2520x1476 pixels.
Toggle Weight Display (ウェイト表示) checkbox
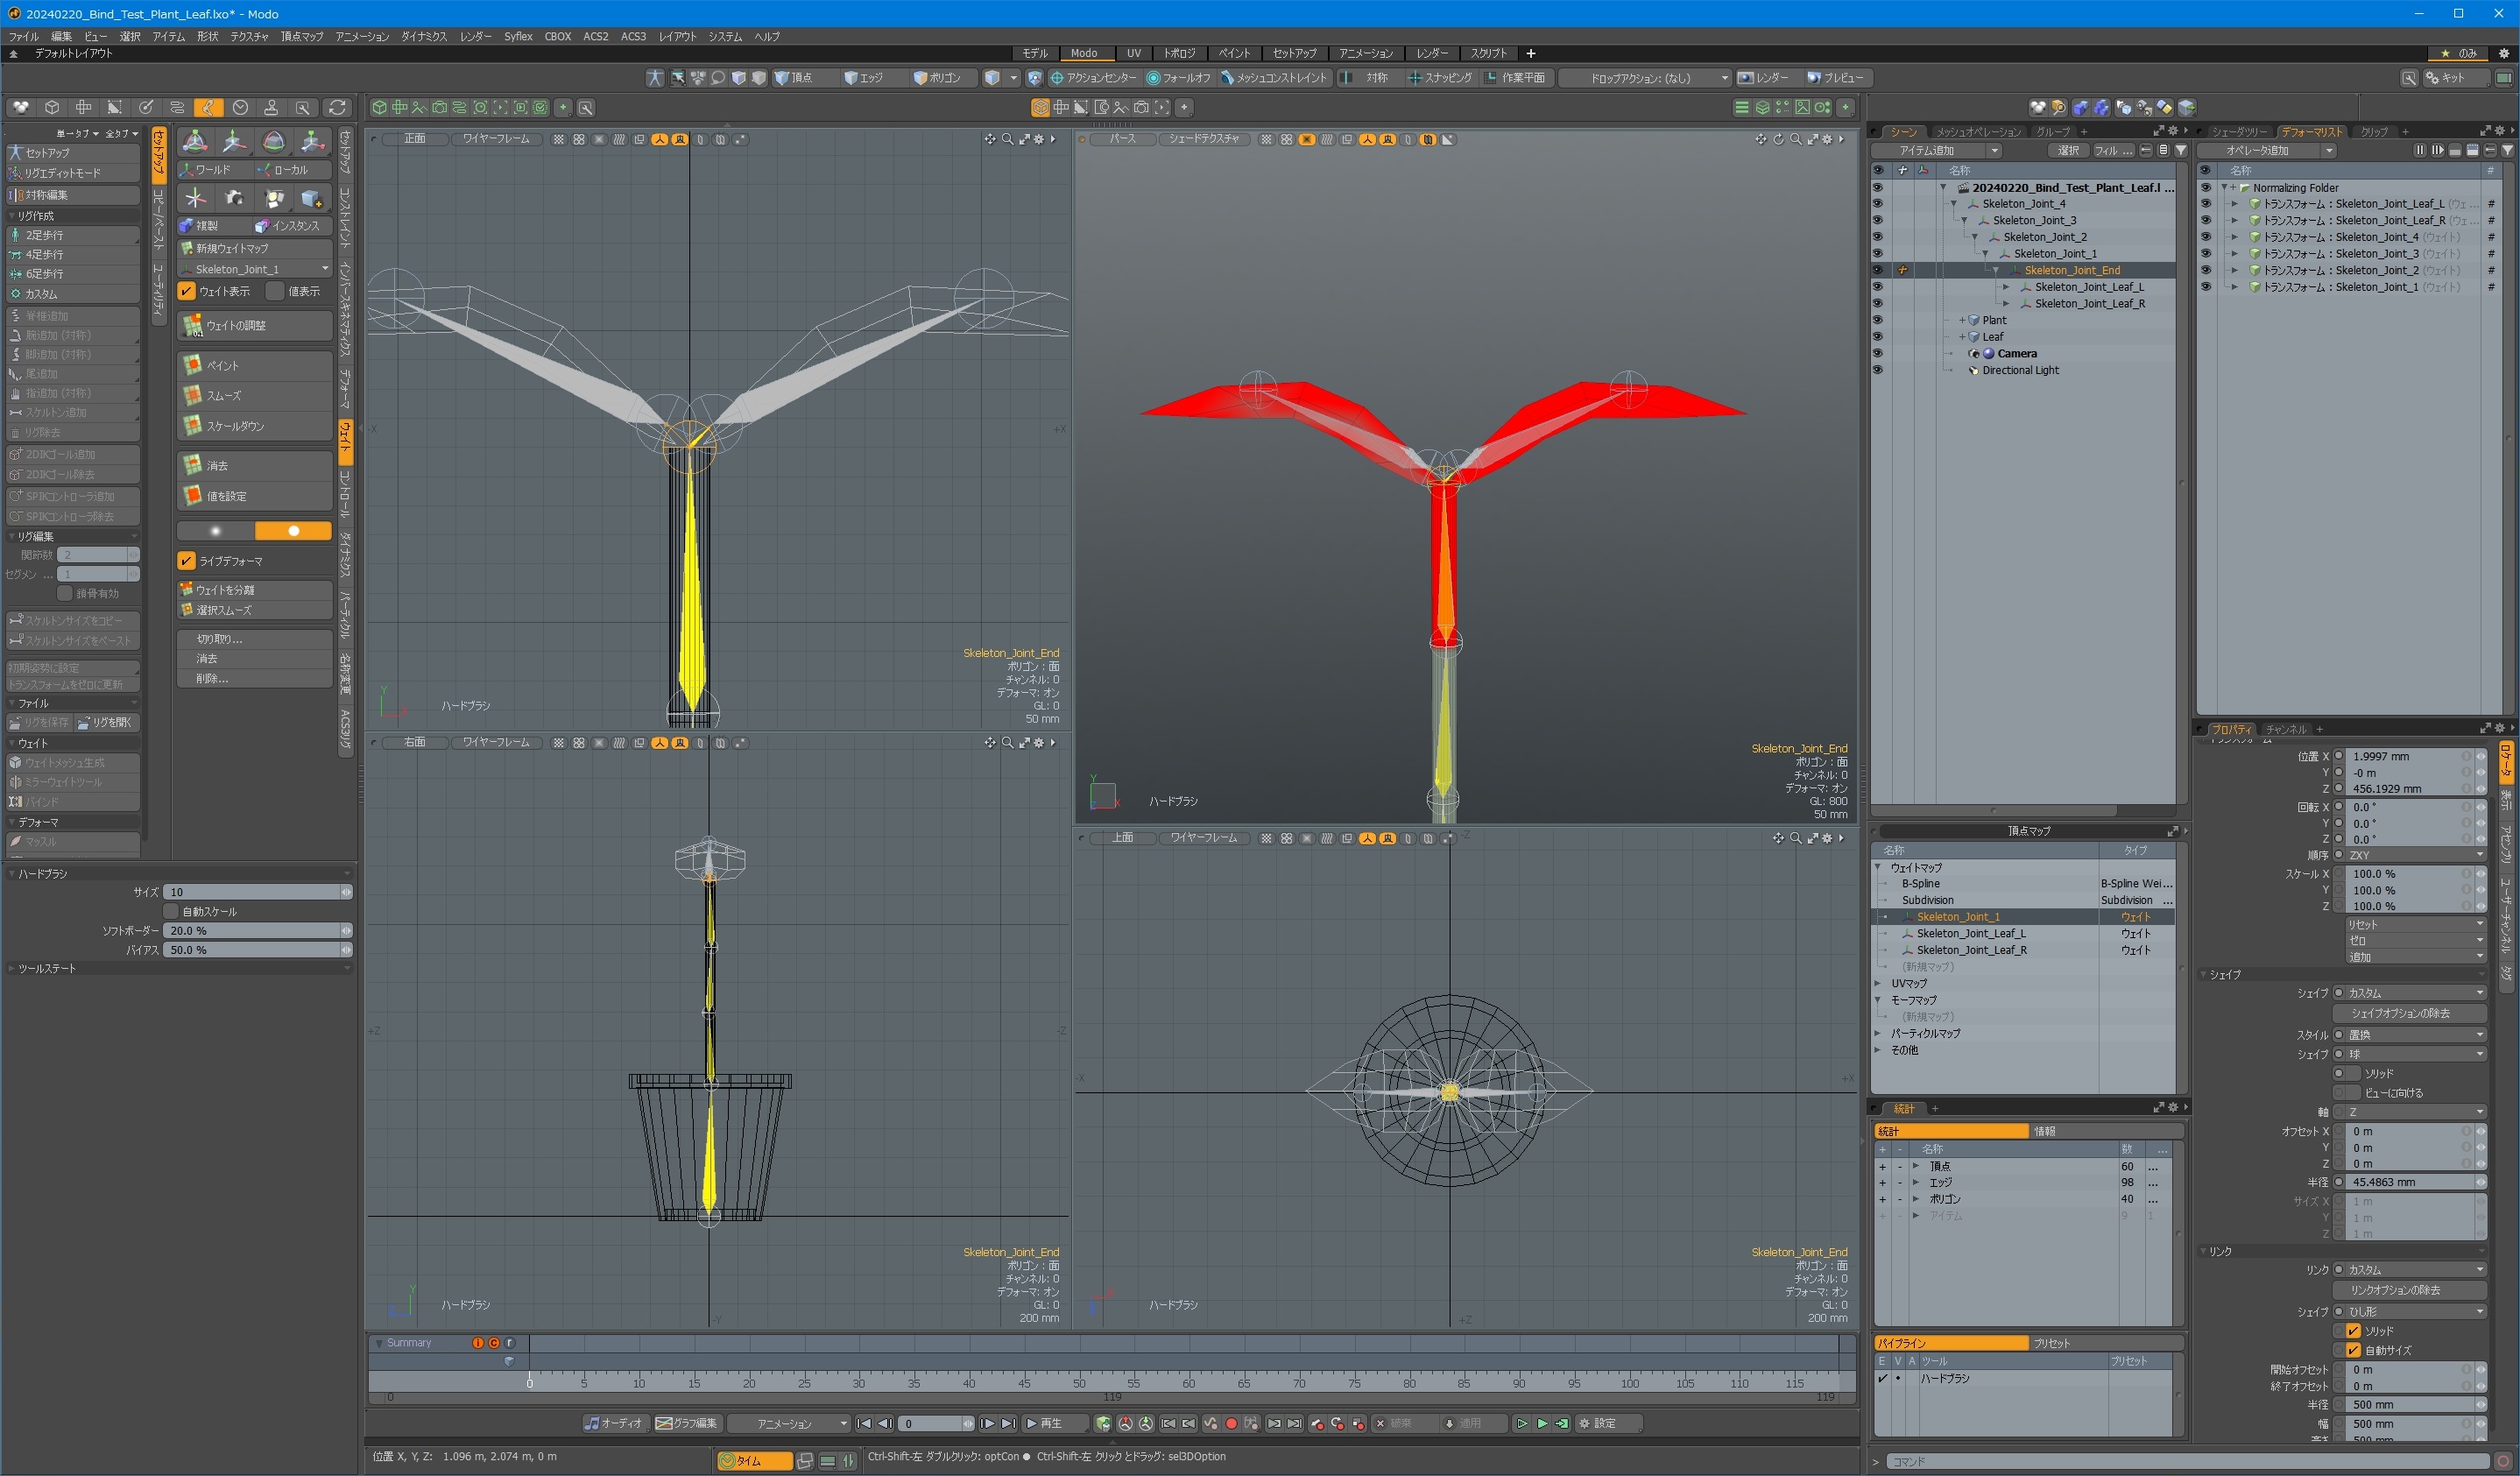[187, 291]
